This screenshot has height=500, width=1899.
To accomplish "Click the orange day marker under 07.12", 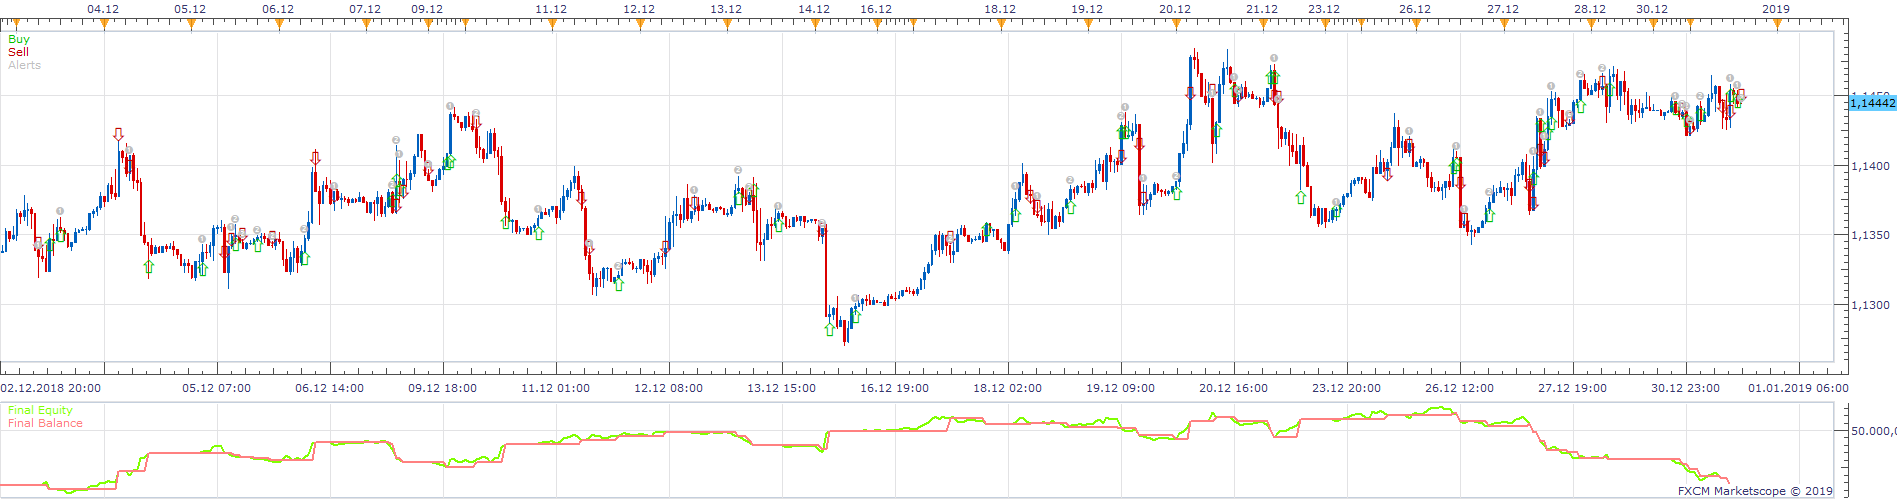I will (x=365, y=25).
